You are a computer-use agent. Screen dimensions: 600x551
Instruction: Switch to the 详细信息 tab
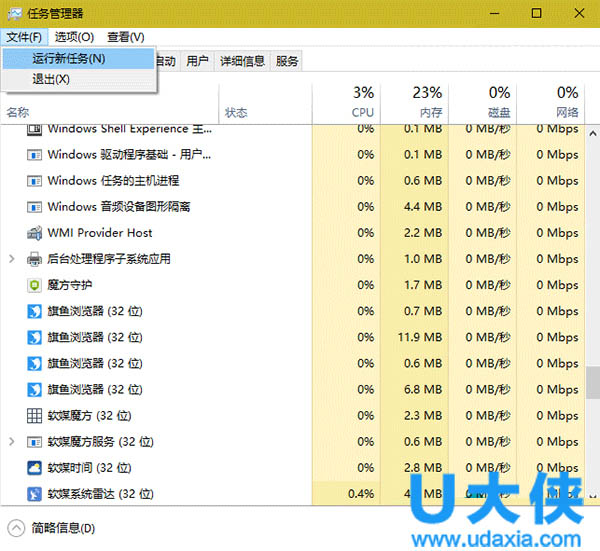[x=242, y=61]
